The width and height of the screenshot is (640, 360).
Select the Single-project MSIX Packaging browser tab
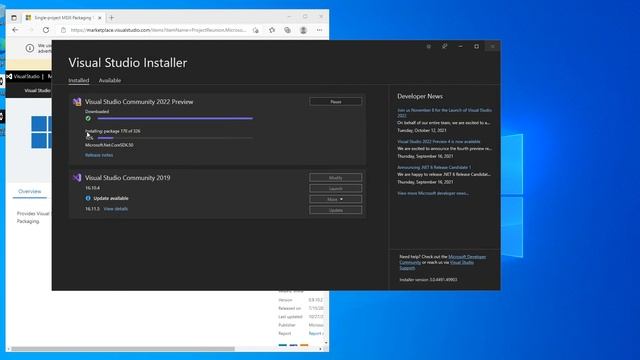(63, 18)
